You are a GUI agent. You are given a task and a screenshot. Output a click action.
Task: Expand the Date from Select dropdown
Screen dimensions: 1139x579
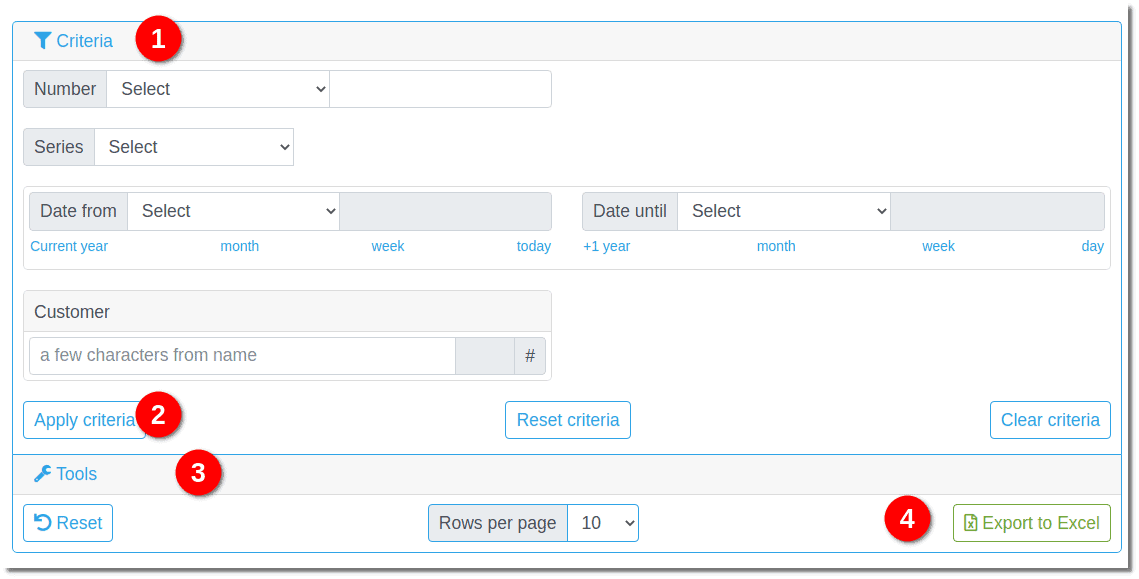[x=233, y=211]
